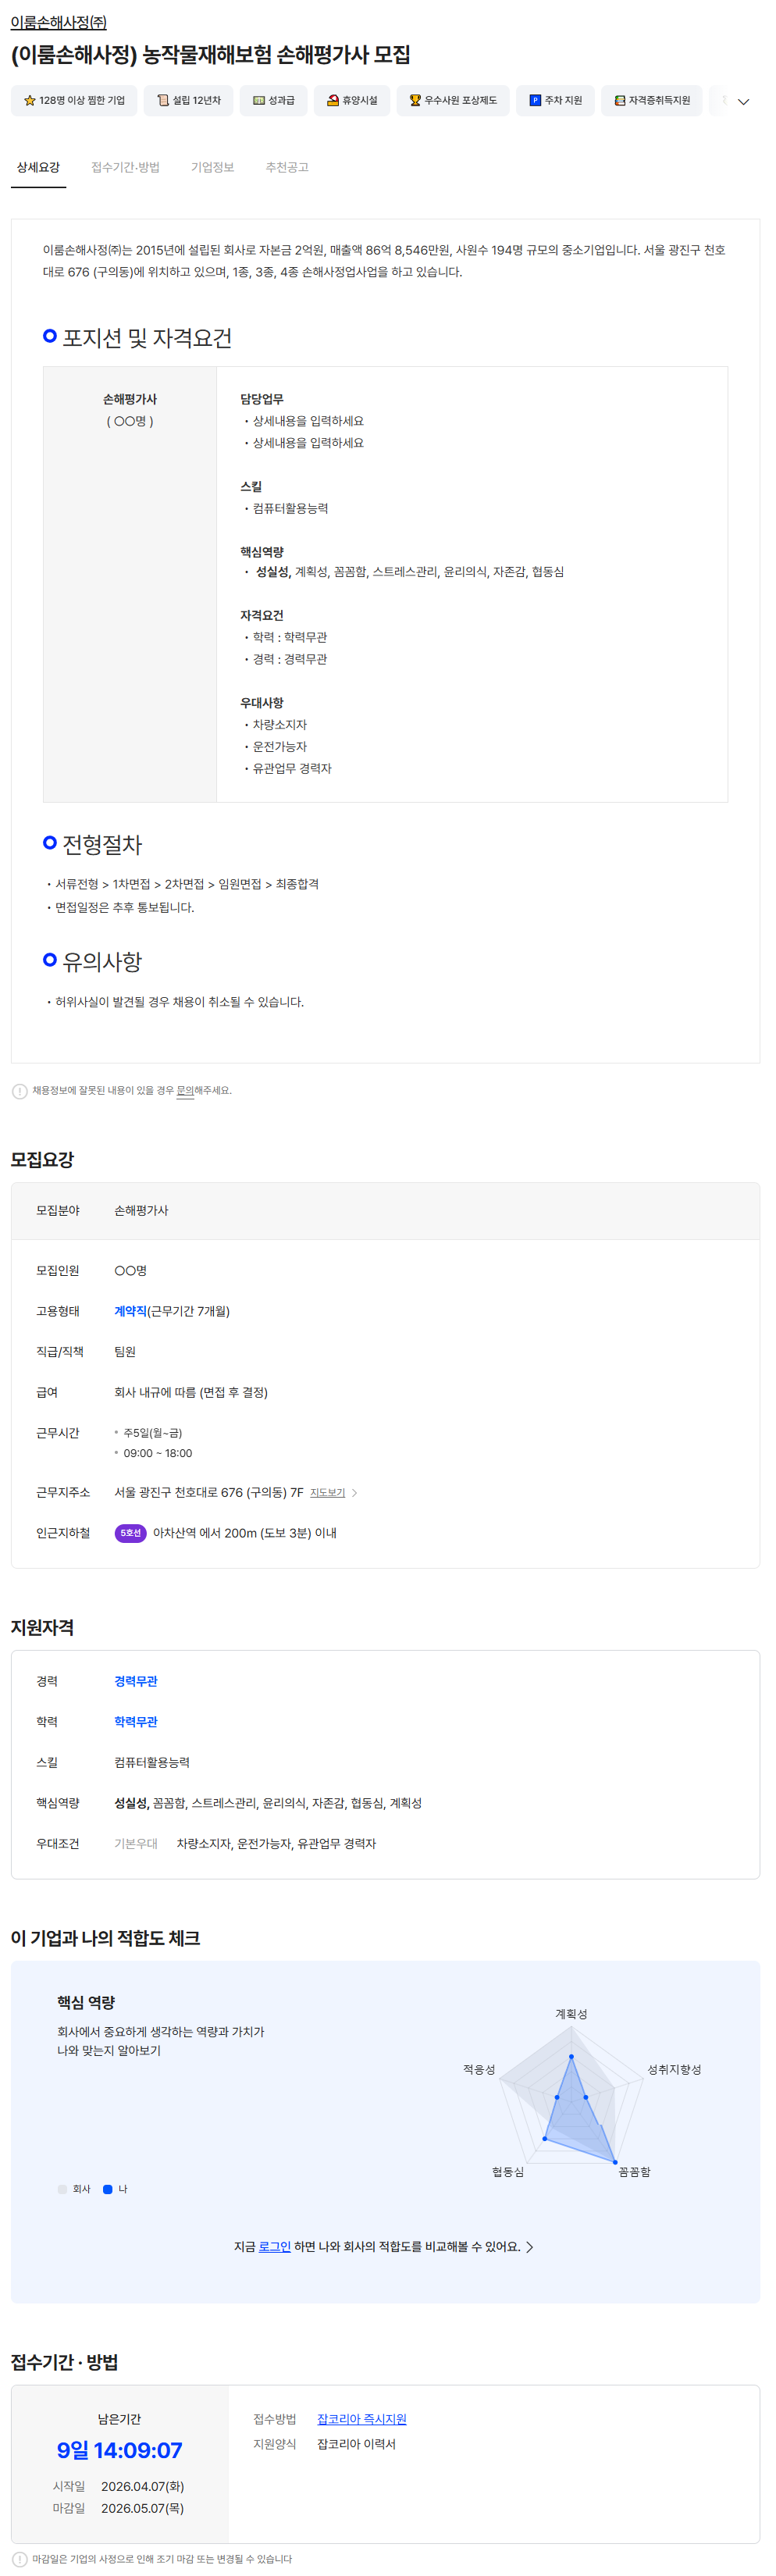Select the 추천공고 tab

click(287, 168)
